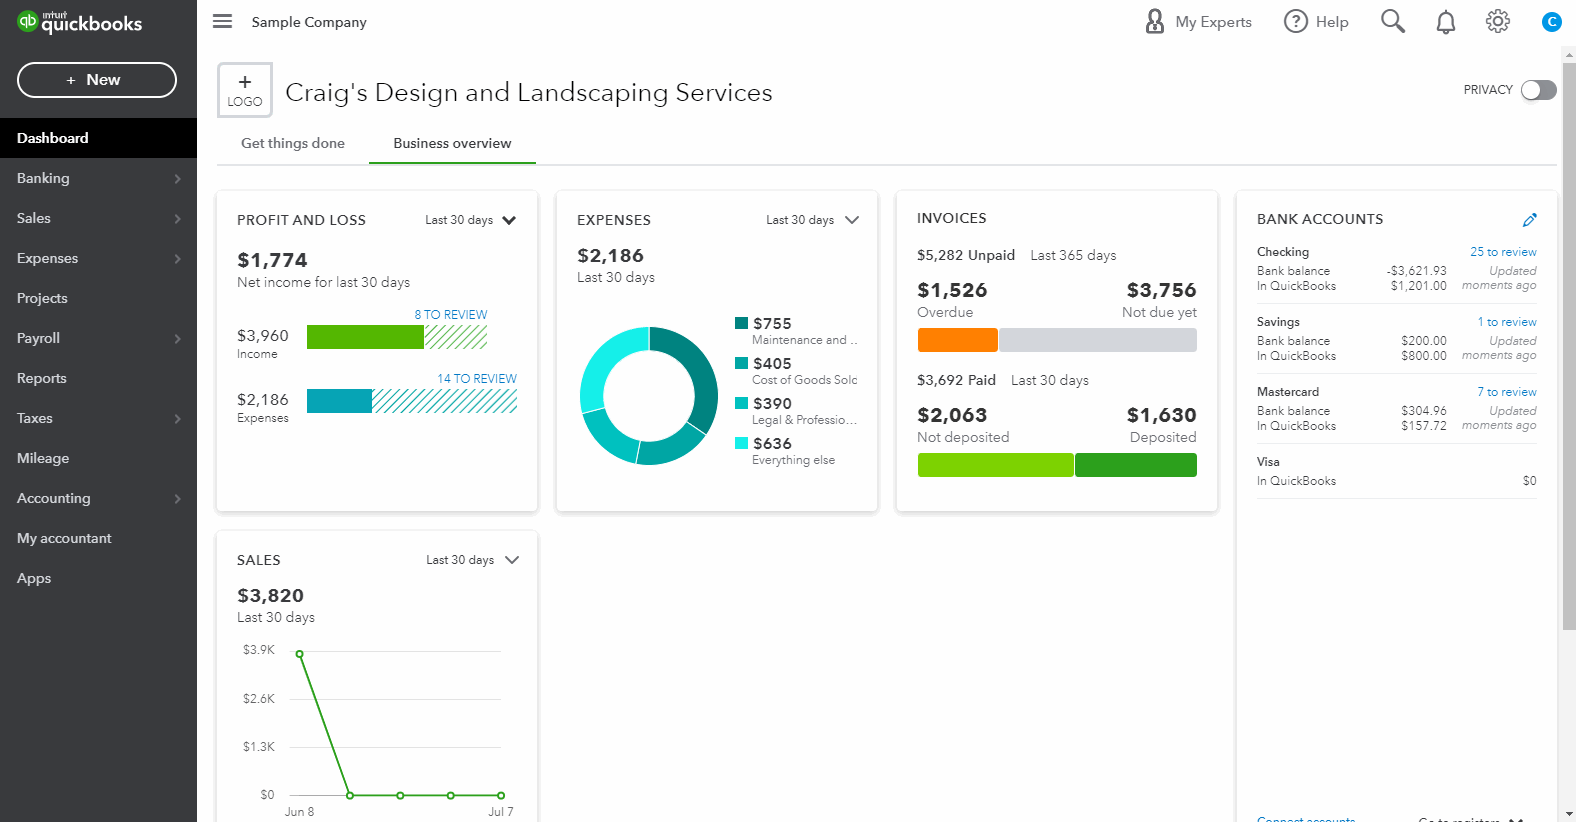The image size is (1576, 822).
Task: Click light green Not deposited bar
Action: (x=995, y=465)
